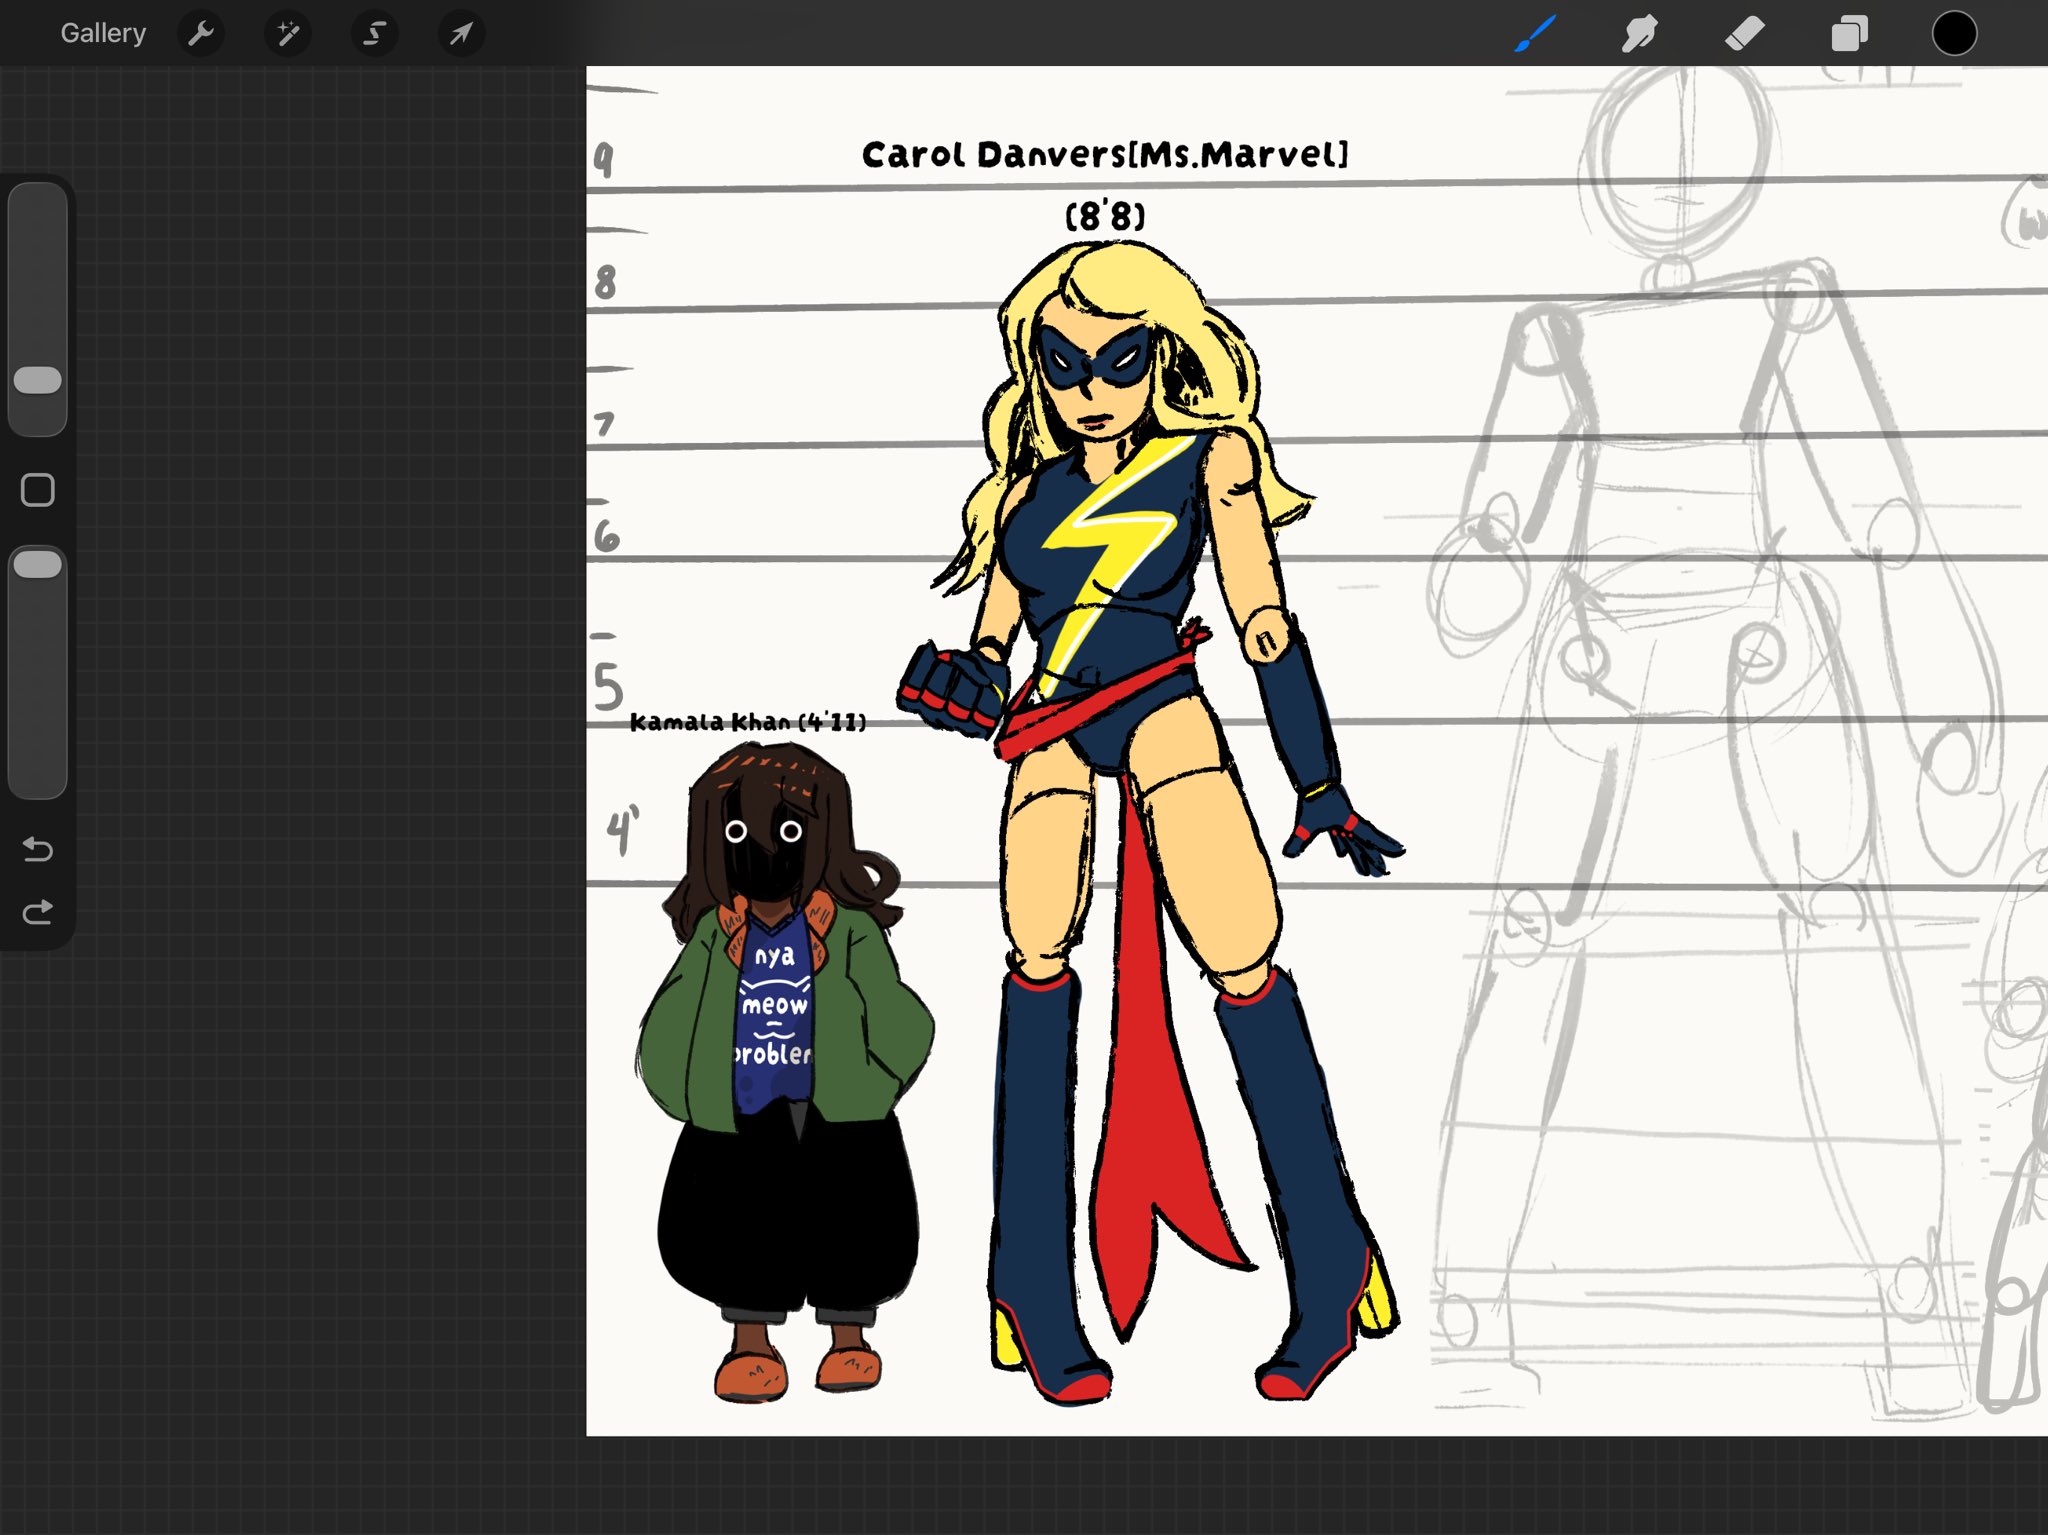Image resolution: width=2048 pixels, height=1535 pixels.
Task: Click the bottom of the opacity track
Action: (38, 780)
